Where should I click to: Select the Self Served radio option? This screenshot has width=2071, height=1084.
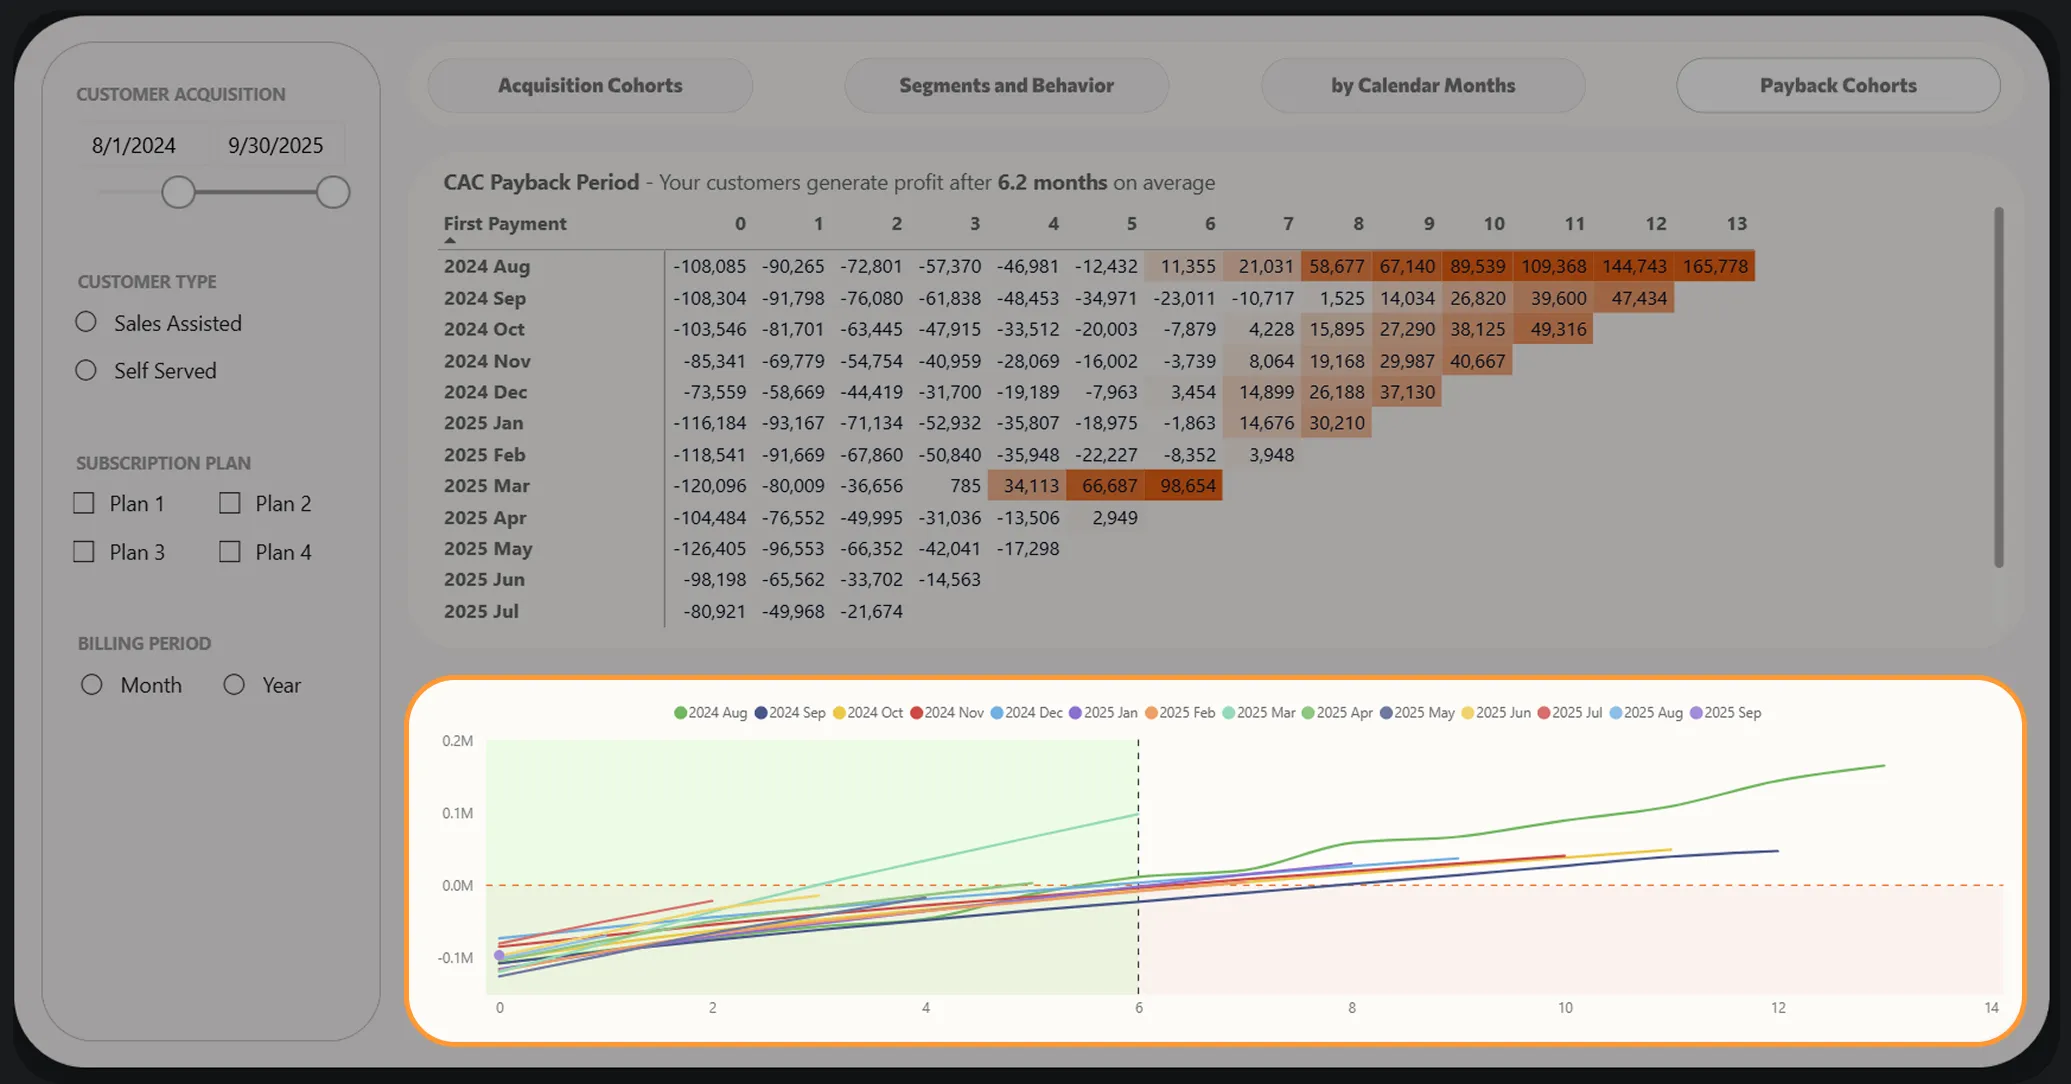tap(86, 370)
